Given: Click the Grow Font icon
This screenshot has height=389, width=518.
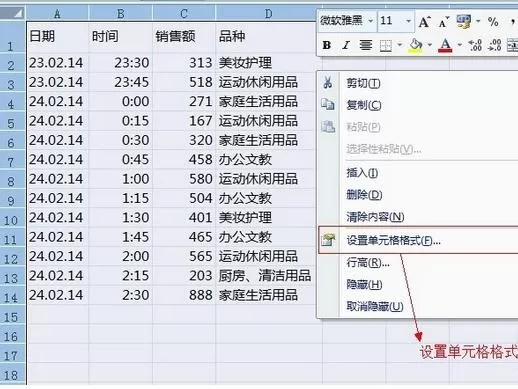Looking at the screenshot, I should 424,22.
